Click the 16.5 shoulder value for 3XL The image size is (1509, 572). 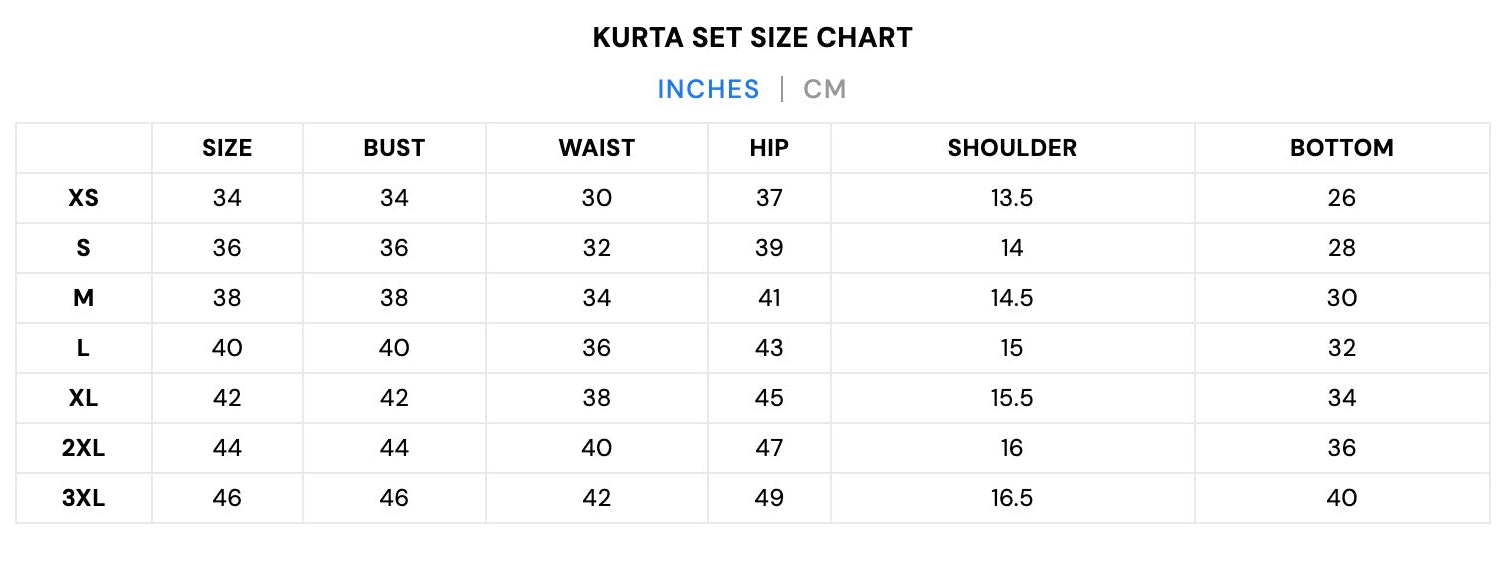point(1012,498)
